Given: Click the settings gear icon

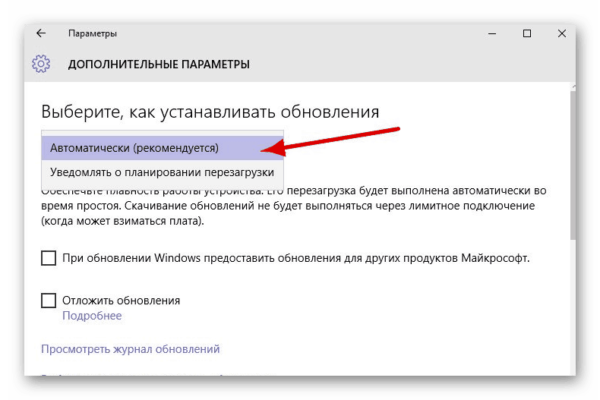Looking at the screenshot, I should [x=41, y=64].
